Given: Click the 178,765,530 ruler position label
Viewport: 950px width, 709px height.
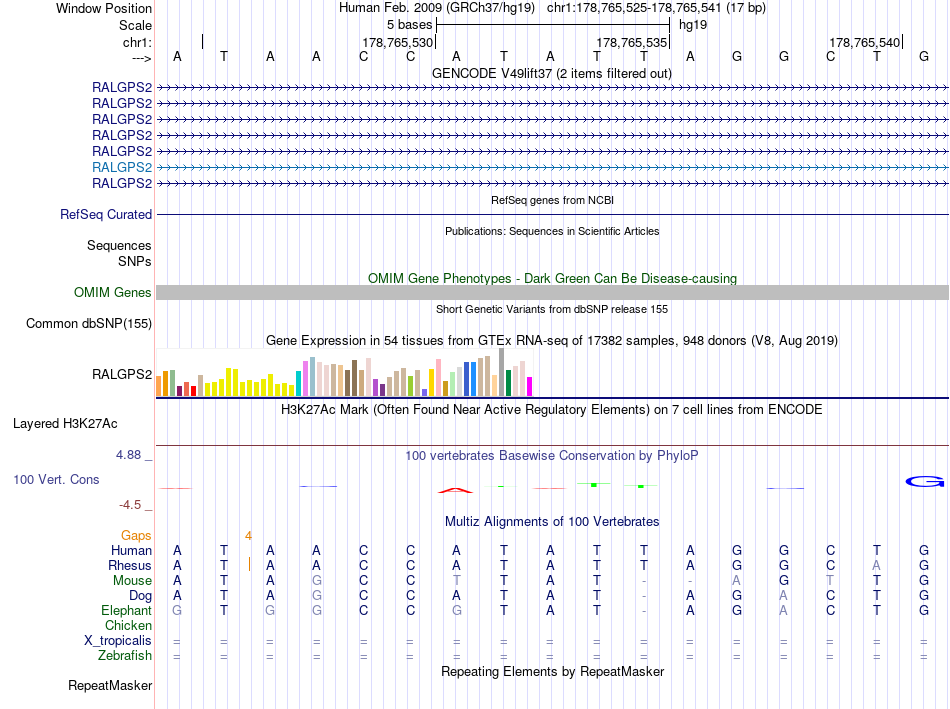Looking at the screenshot, I should (x=397, y=42).
